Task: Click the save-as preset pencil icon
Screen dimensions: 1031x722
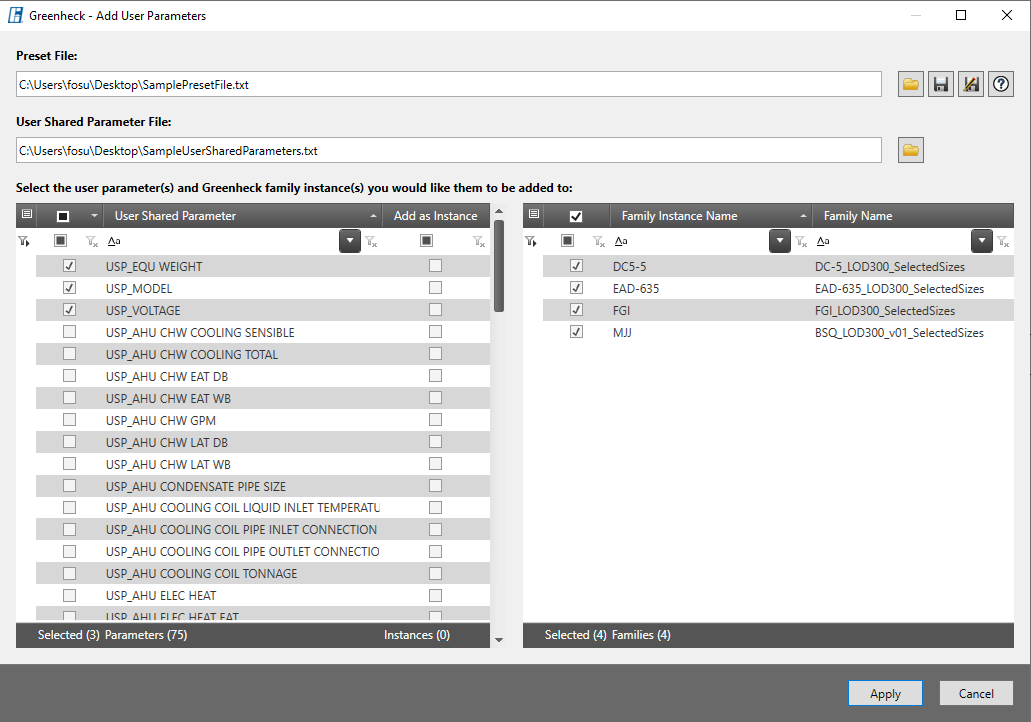Action: pos(971,84)
